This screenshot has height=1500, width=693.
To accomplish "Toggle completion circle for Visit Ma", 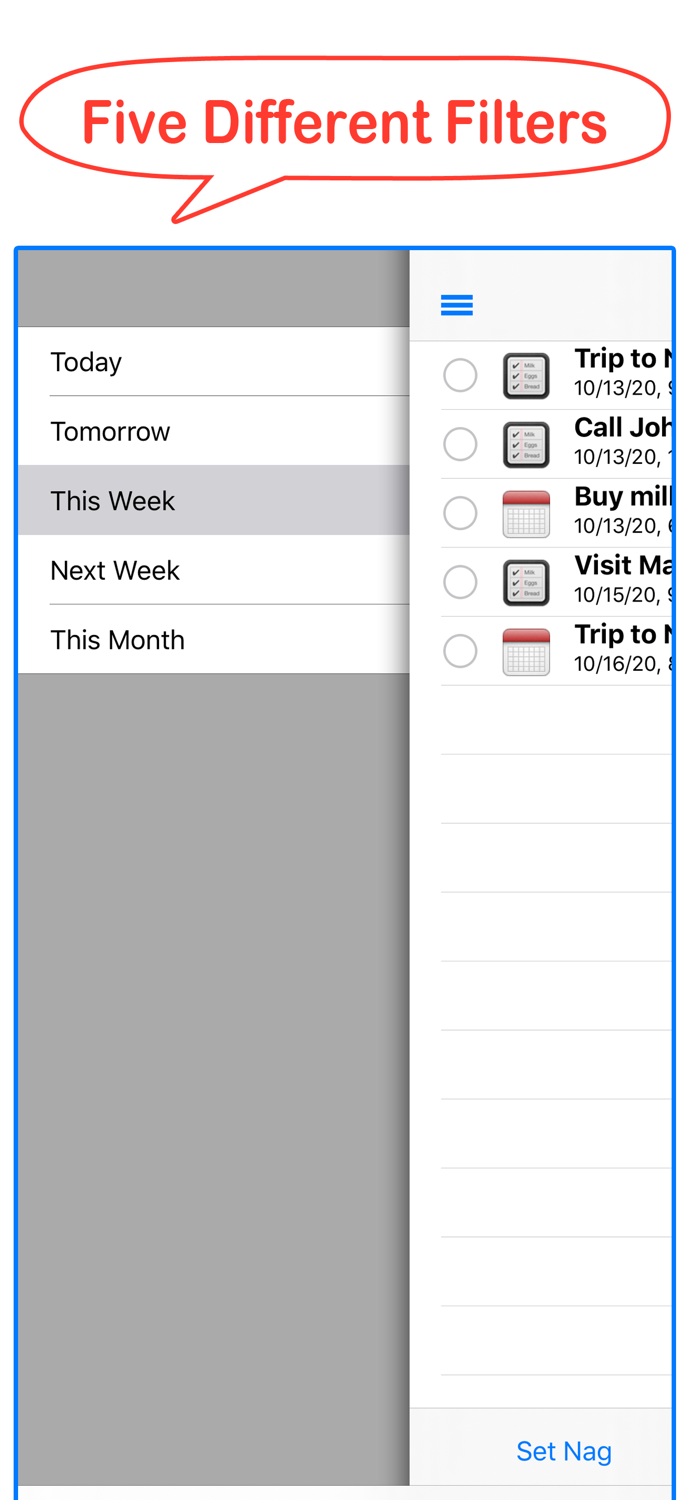I will (x=460, y=582).
